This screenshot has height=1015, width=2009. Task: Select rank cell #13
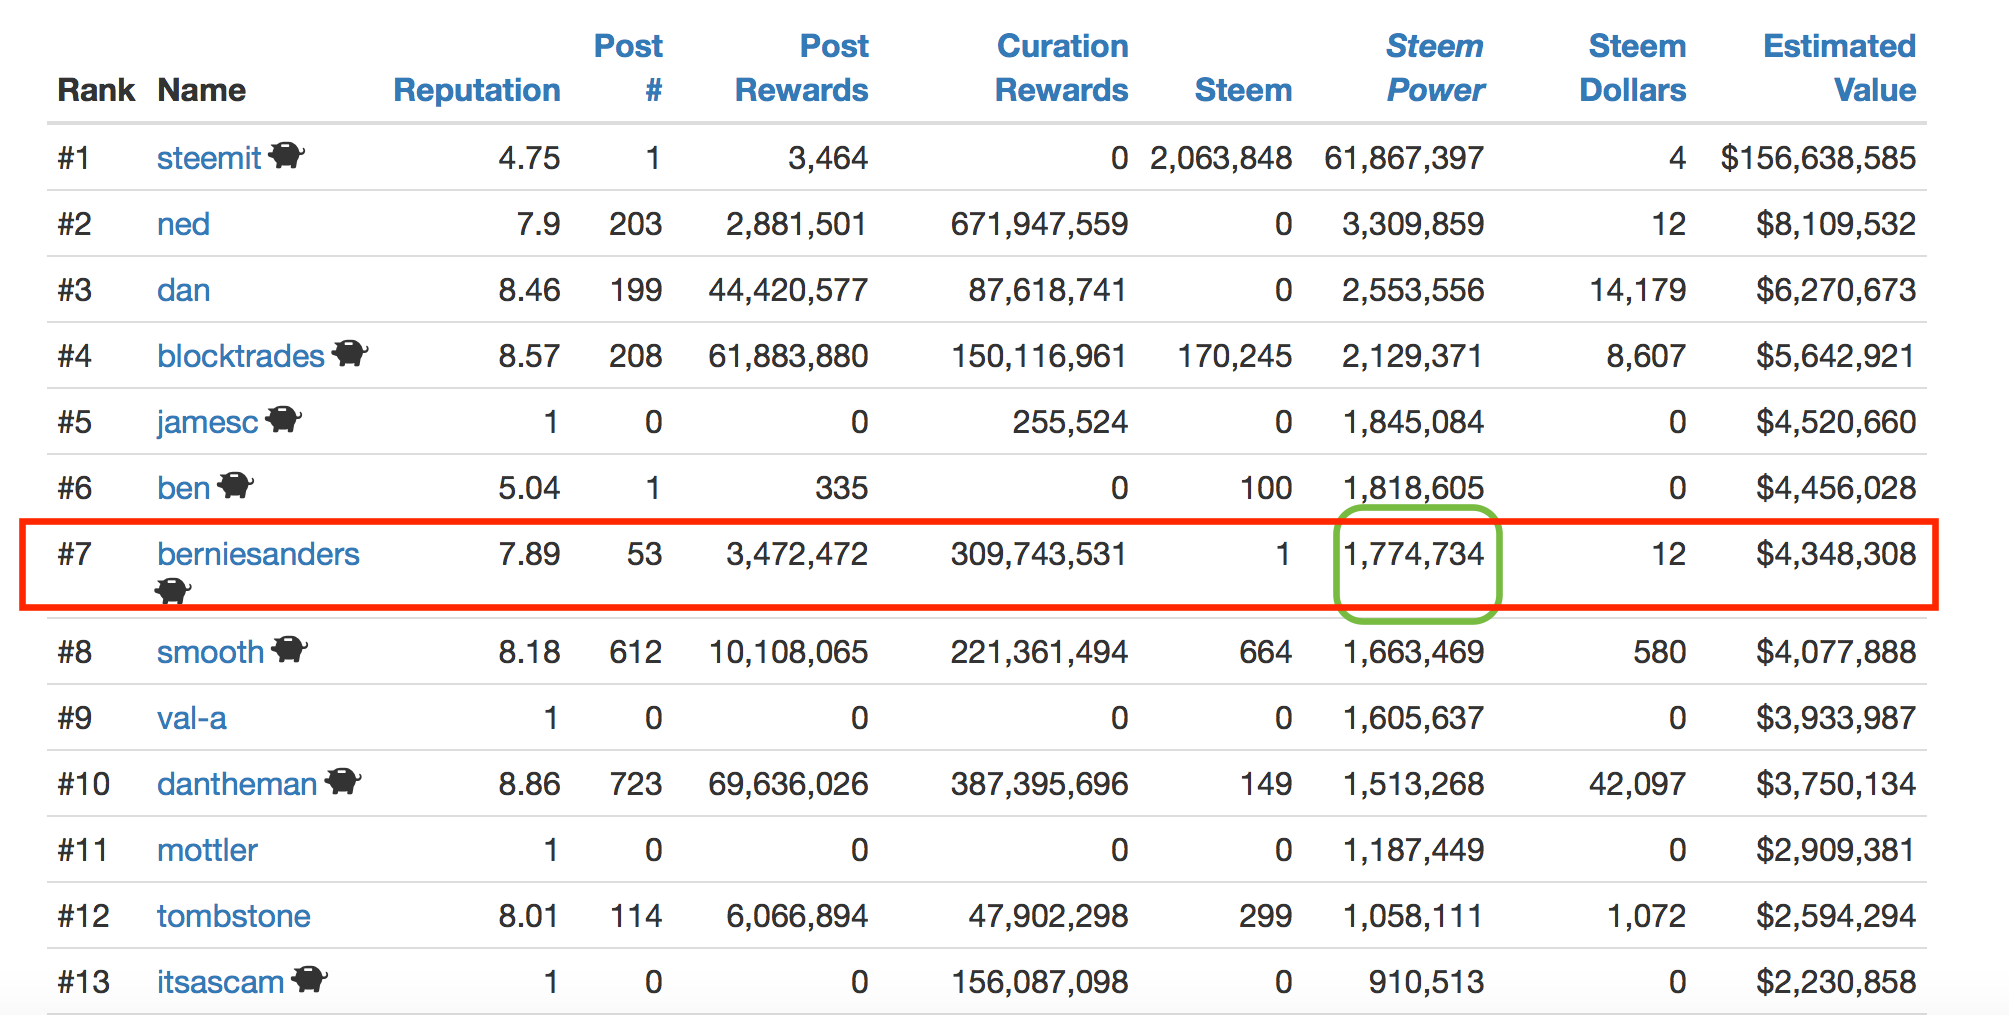pos(84,982)
